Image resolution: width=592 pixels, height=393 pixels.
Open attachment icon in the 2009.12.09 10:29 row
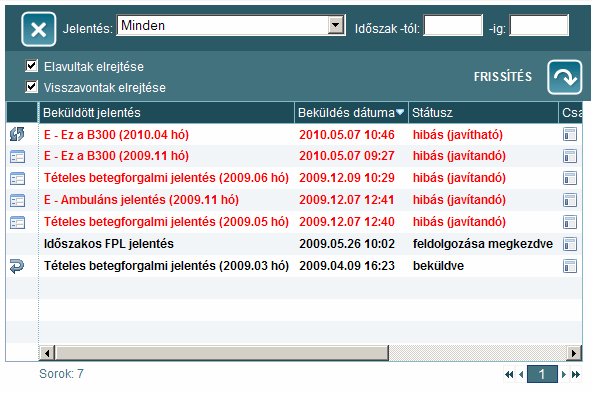click(x=570, y=178)
